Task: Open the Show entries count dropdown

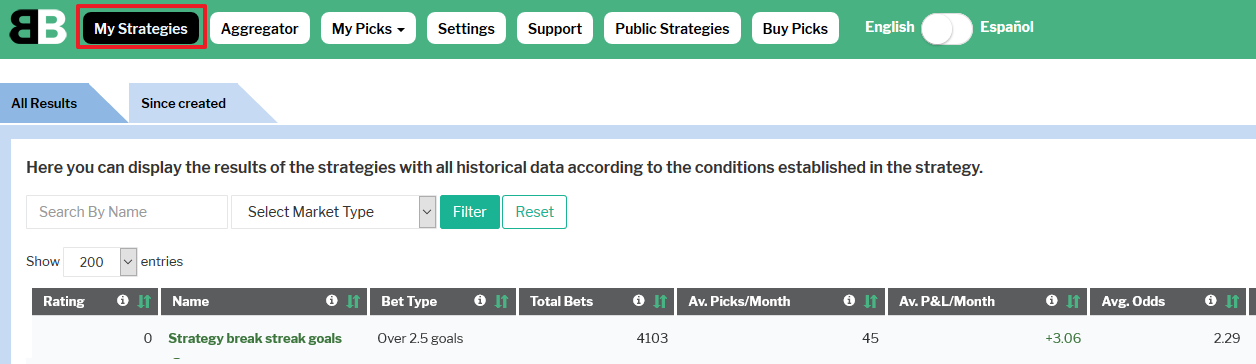Action: pyautogui.click(x=100, y=262)
